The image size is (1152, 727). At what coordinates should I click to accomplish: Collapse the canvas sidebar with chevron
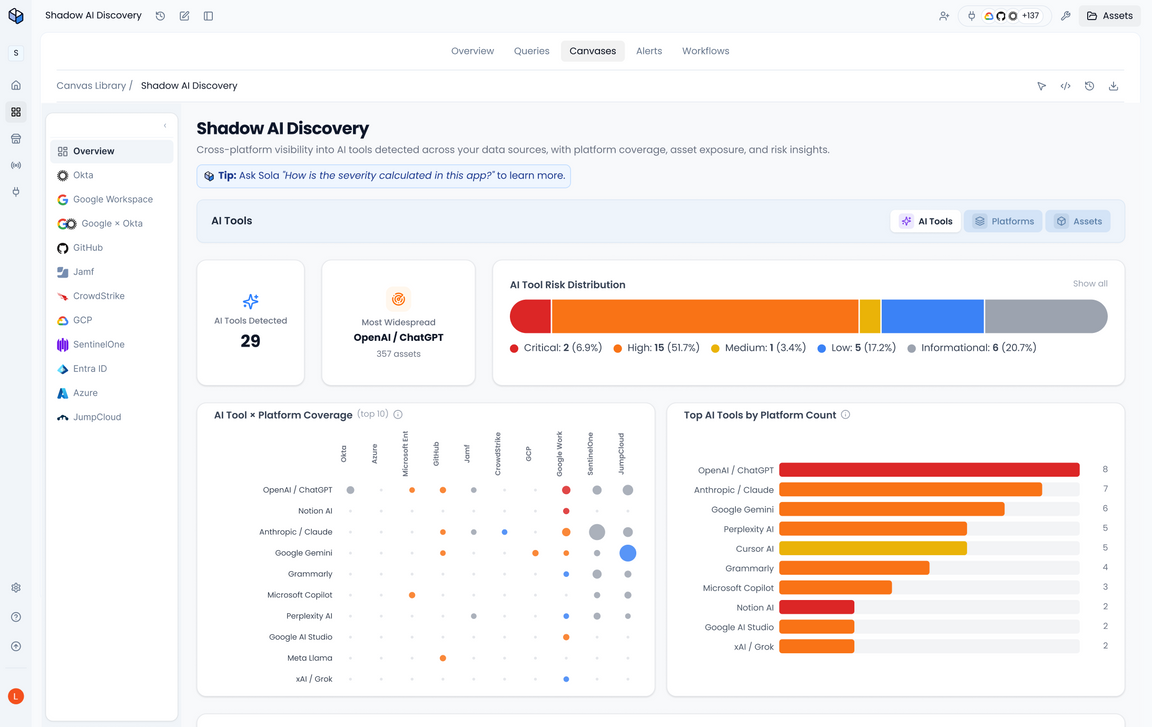pos(165,126)
